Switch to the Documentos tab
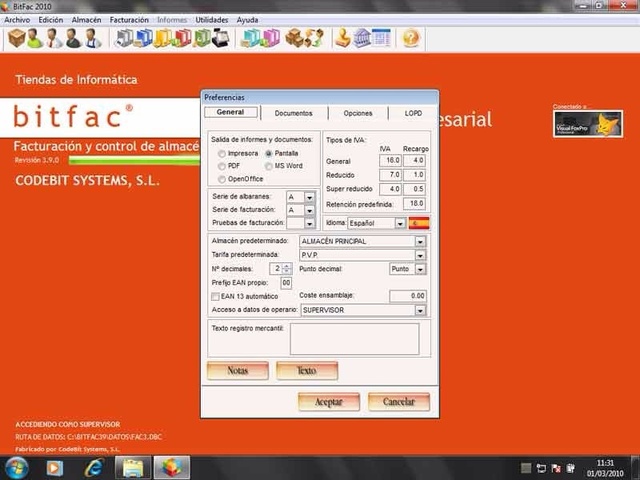640x480 pixels. pos(293,113)
